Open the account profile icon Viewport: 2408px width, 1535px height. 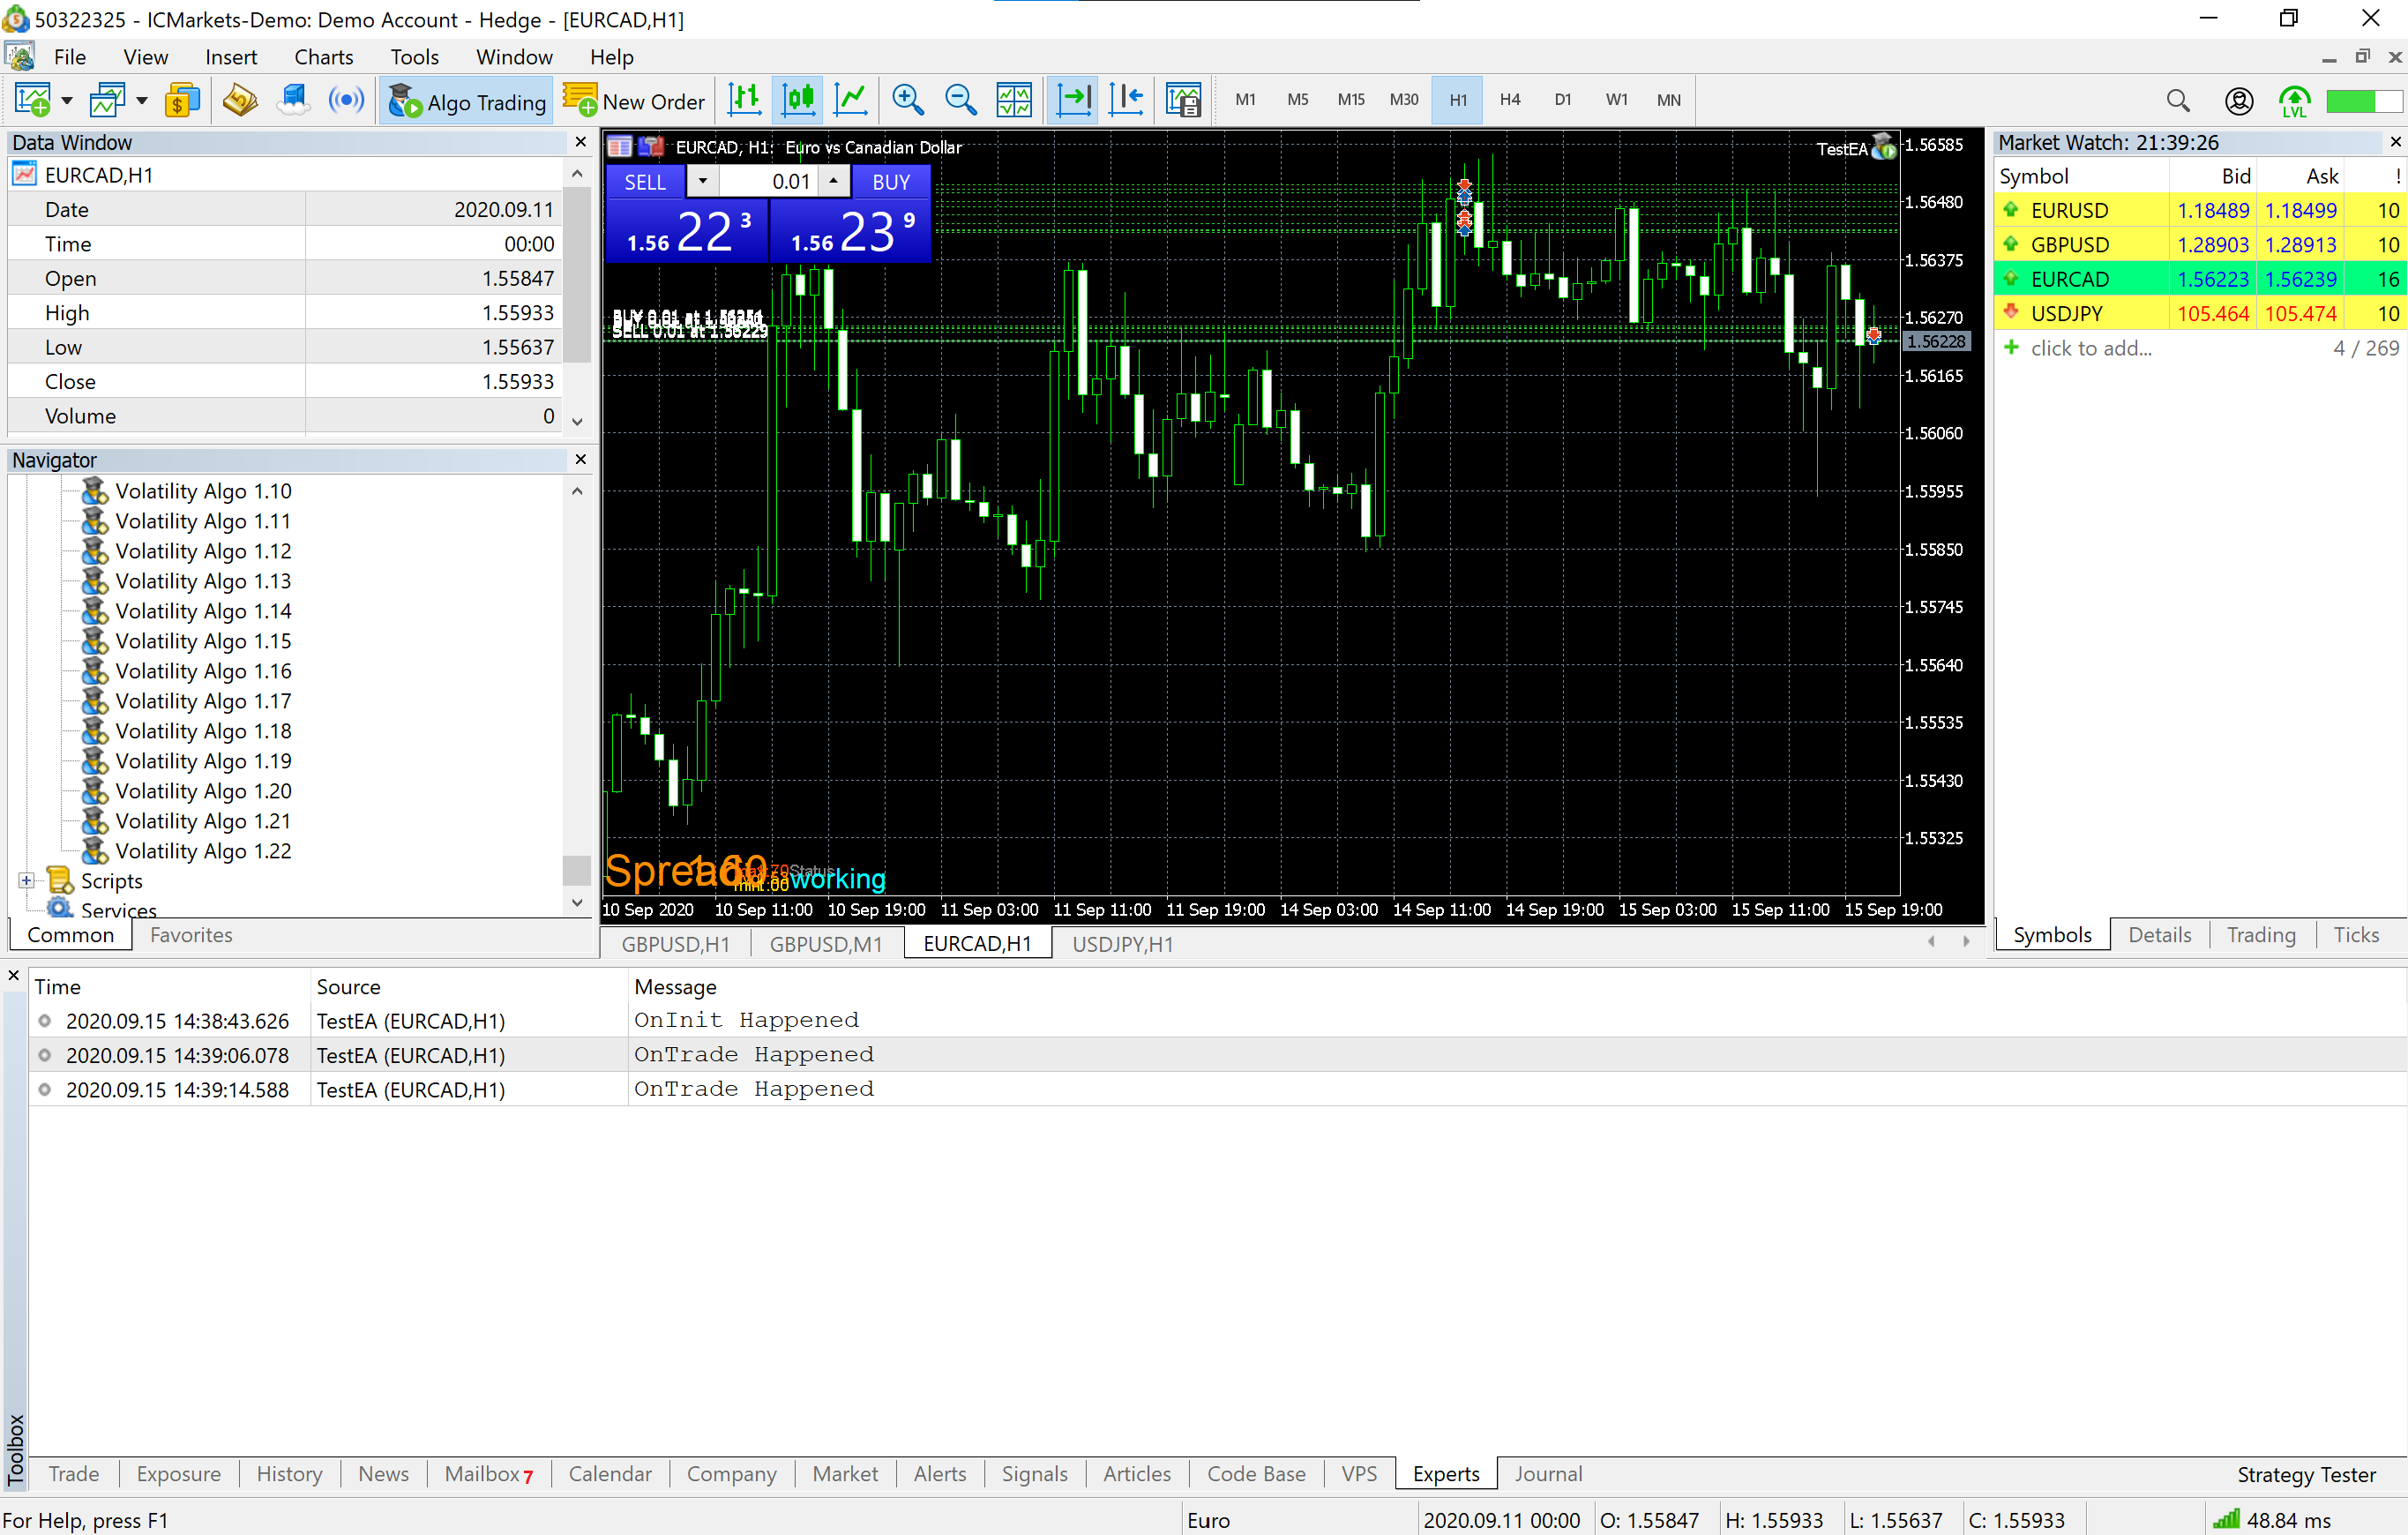click(2238, 100)
